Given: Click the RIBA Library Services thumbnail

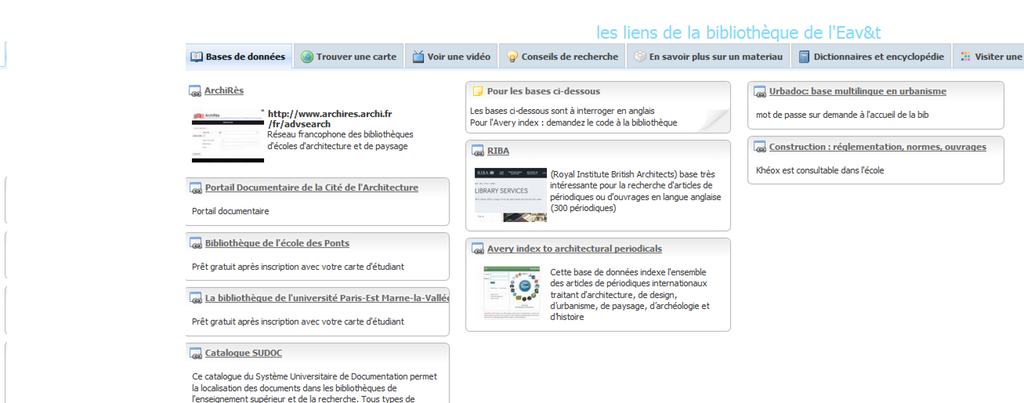Looking at the screenshot, I should [x=511, y=195].
